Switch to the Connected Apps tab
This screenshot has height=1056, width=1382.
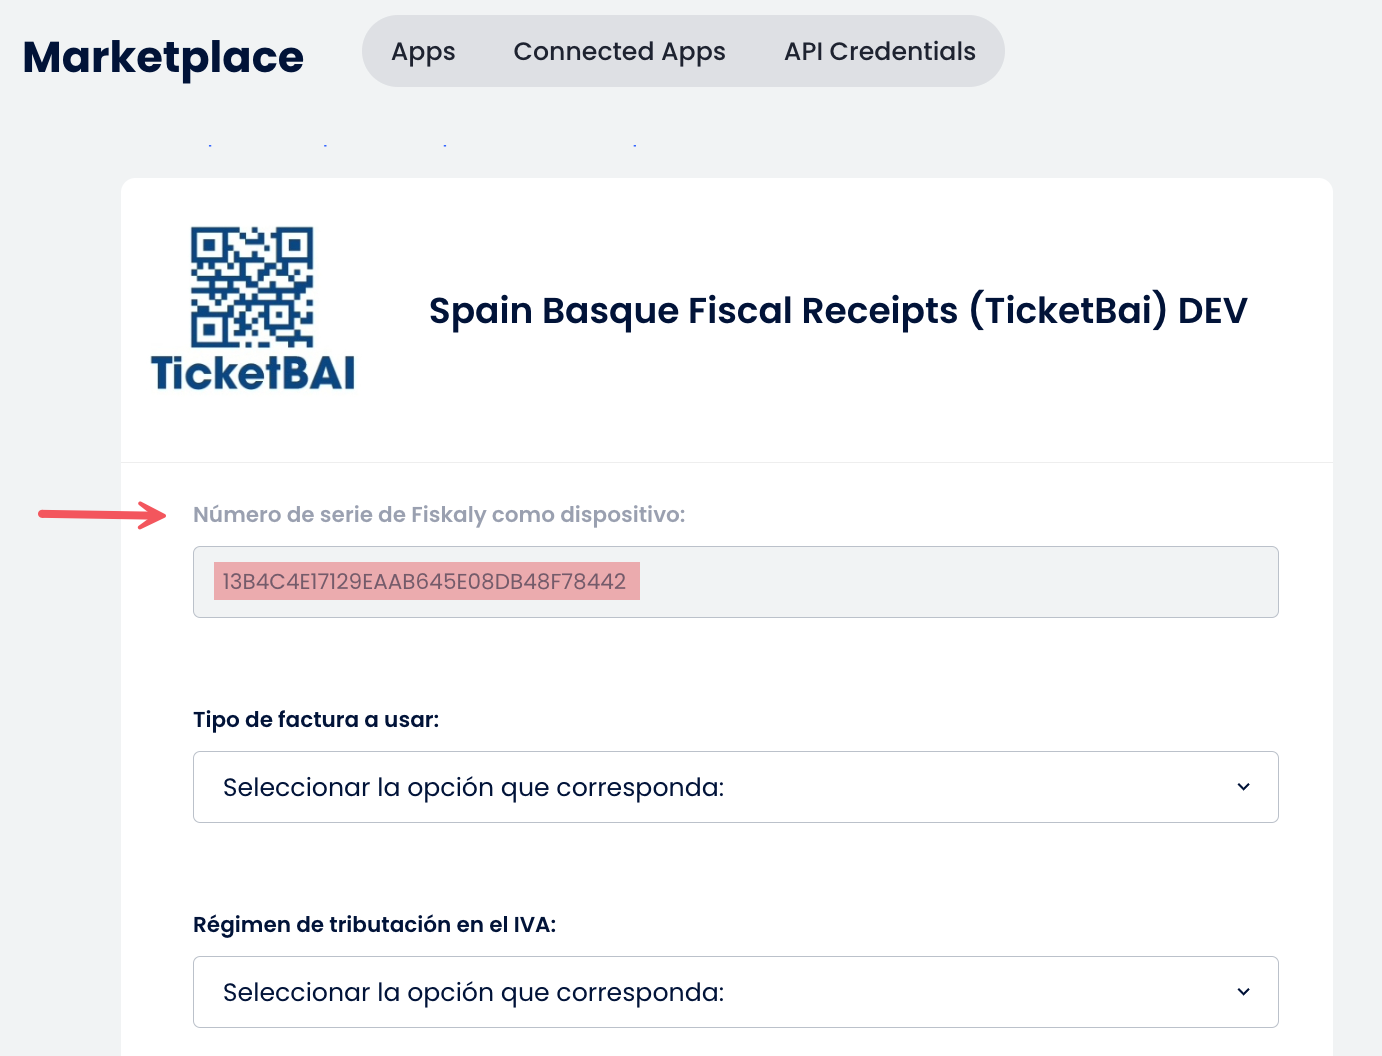[x=619, y=51]
